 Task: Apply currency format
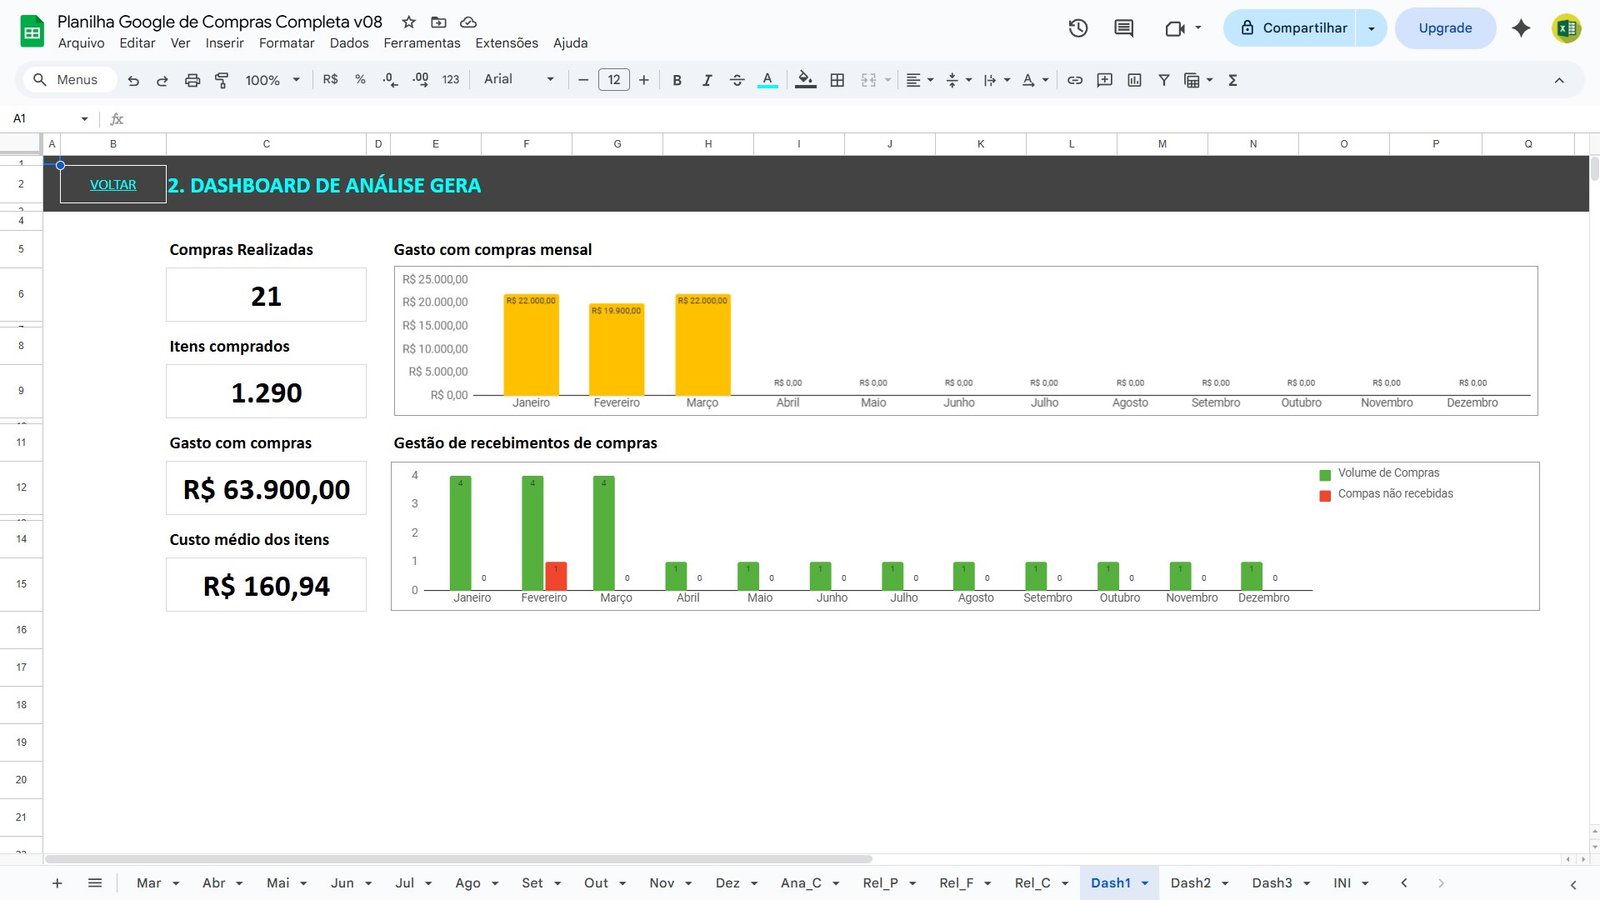(330, 79)
